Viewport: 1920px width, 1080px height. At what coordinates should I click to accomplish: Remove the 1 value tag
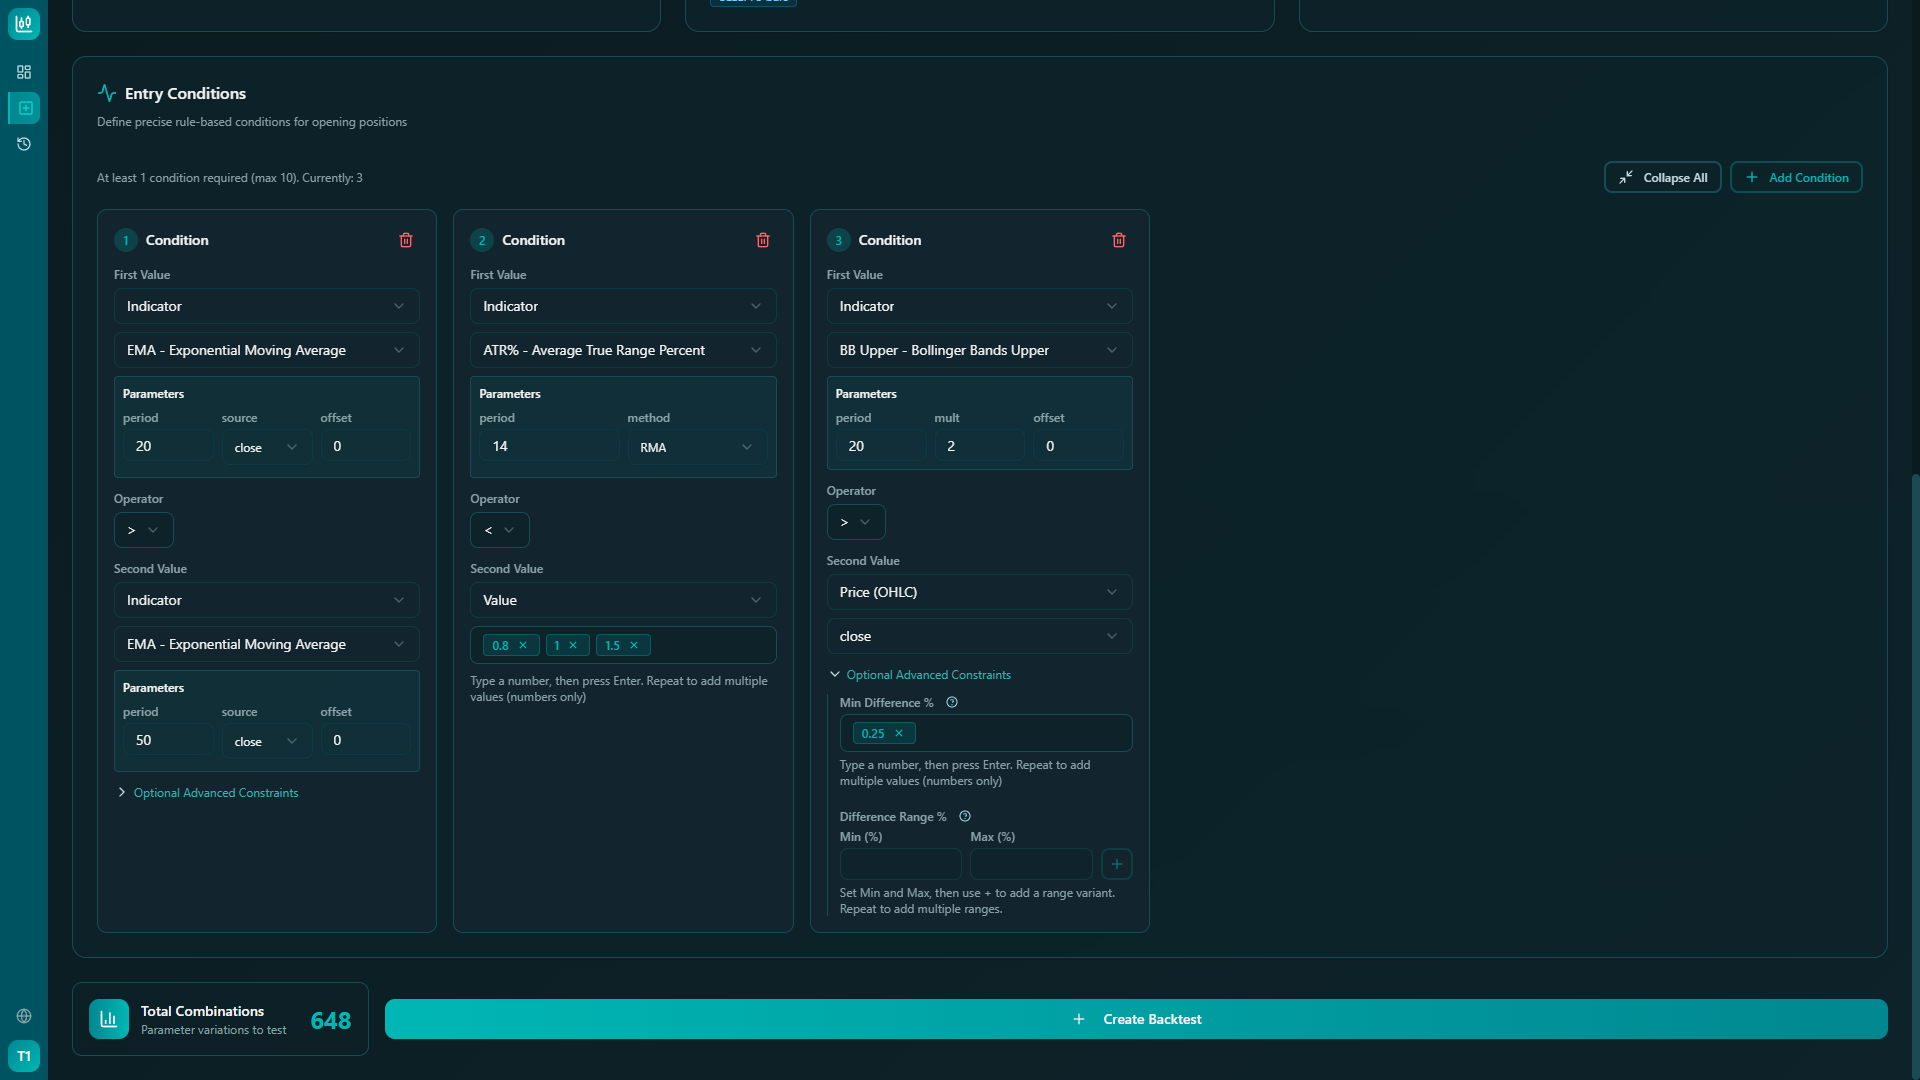573,645
